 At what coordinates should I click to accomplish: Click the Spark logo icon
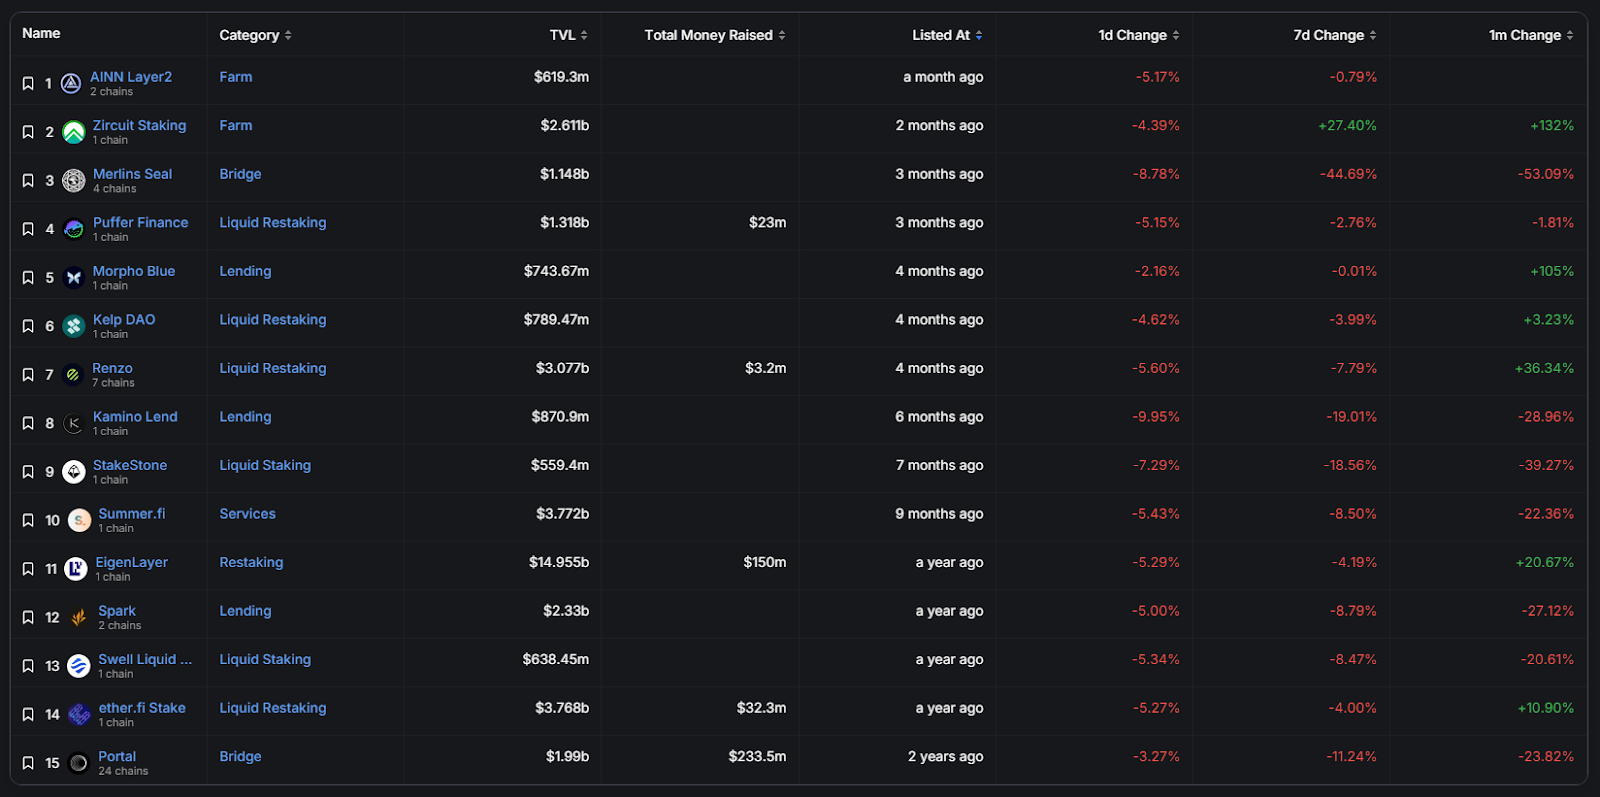click(79, 618)
